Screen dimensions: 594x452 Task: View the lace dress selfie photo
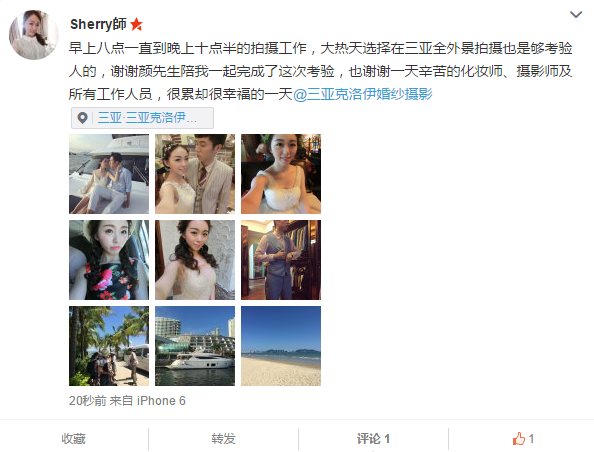tap(195, 260)
